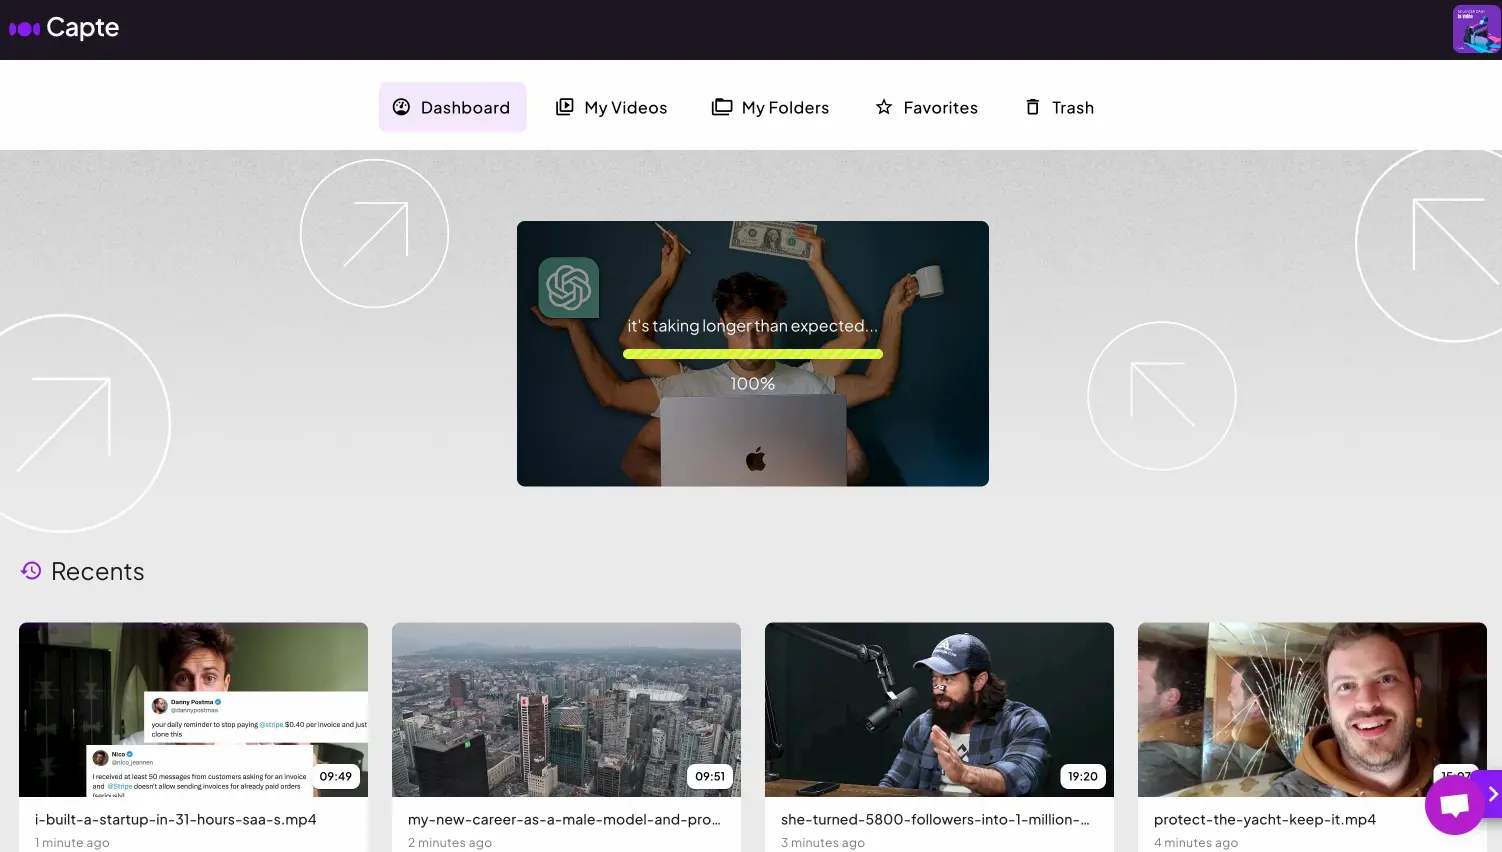Click the Recents history clock icon
Image resolution: width=1502 pixels, height=852 pixels.
pyautogui.click(x=31, y=570)
